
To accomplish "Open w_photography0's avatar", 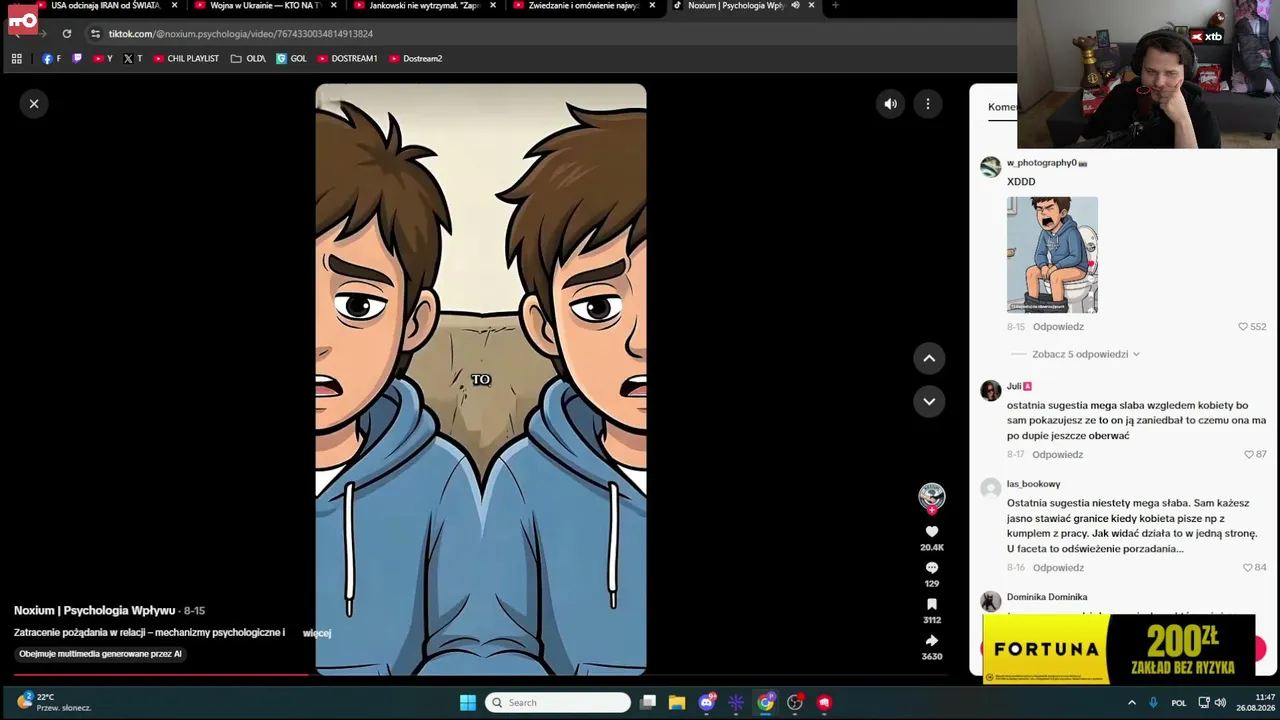I will 991,167.
